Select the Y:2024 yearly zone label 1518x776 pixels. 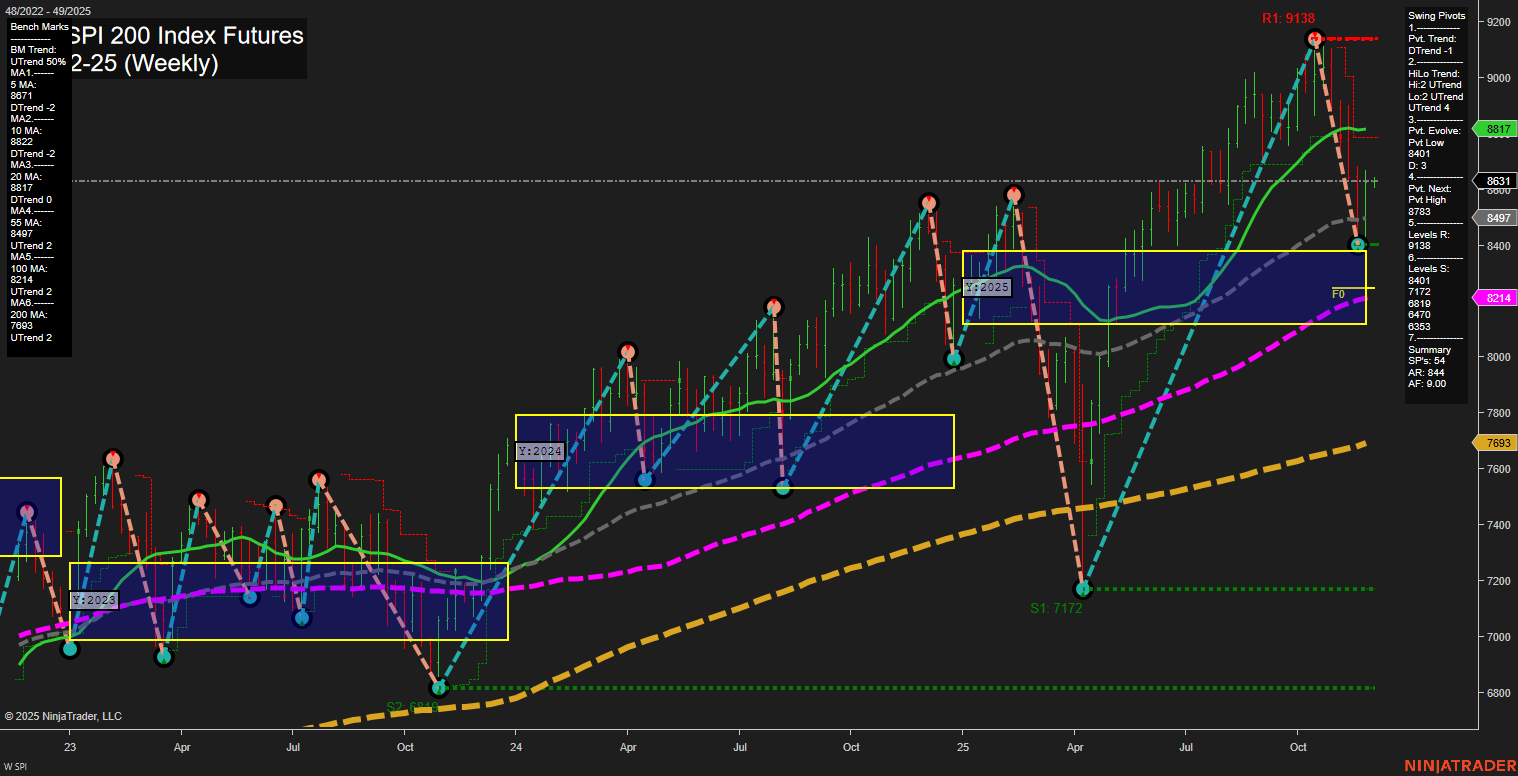tap(541, 451)
